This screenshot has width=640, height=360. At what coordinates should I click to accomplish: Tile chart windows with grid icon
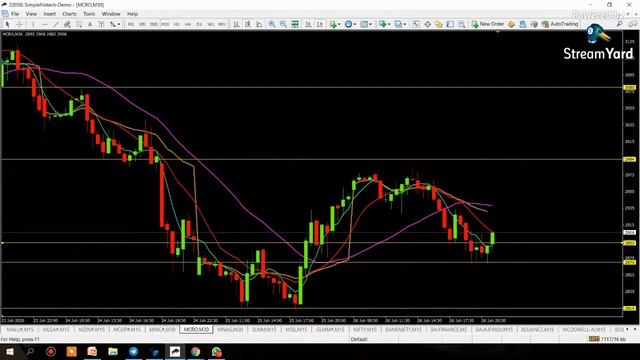pos(295,24)
